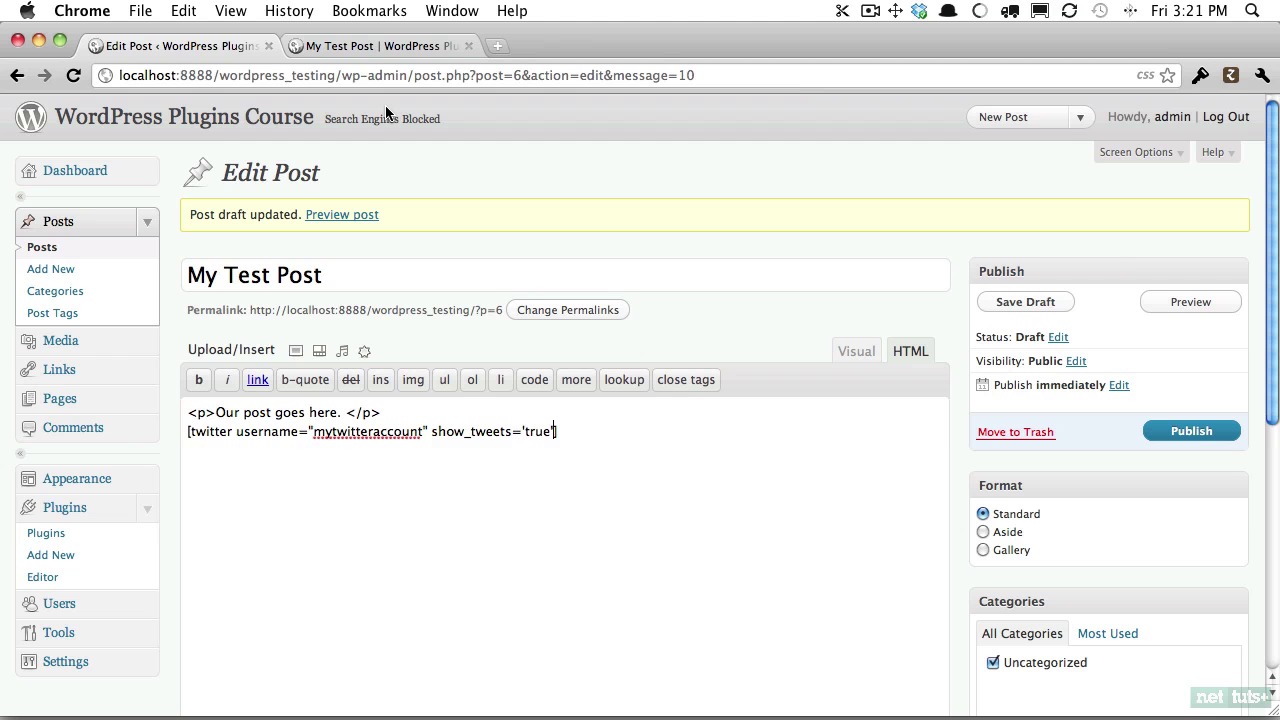Click the WordPress logo icon
Image resolution: width=1280 pixels, height=720 pixels.
point(31,117)
